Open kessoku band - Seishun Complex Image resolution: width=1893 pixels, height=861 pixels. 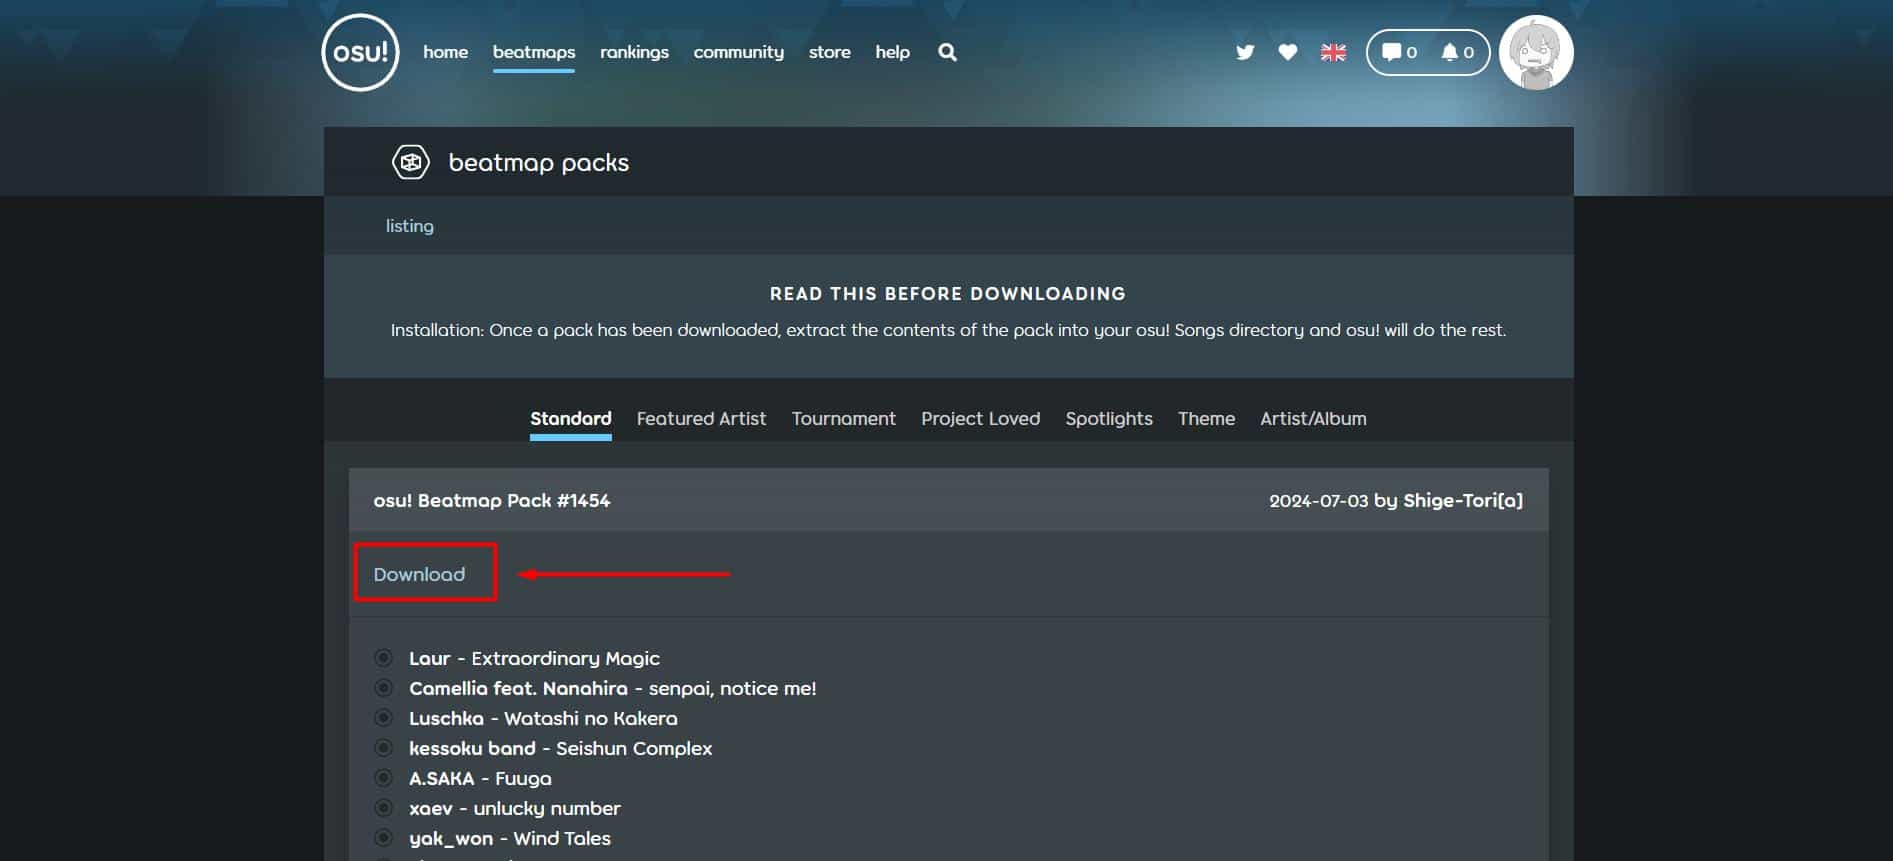[560, 748]
